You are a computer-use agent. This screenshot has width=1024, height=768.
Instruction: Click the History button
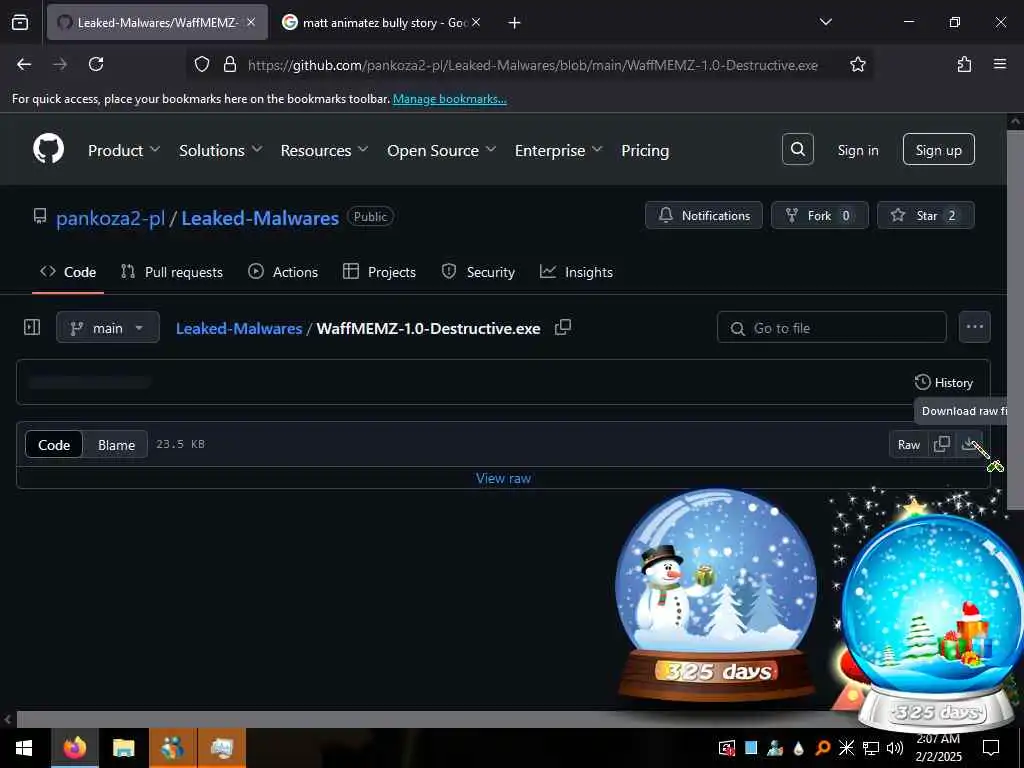944,382
